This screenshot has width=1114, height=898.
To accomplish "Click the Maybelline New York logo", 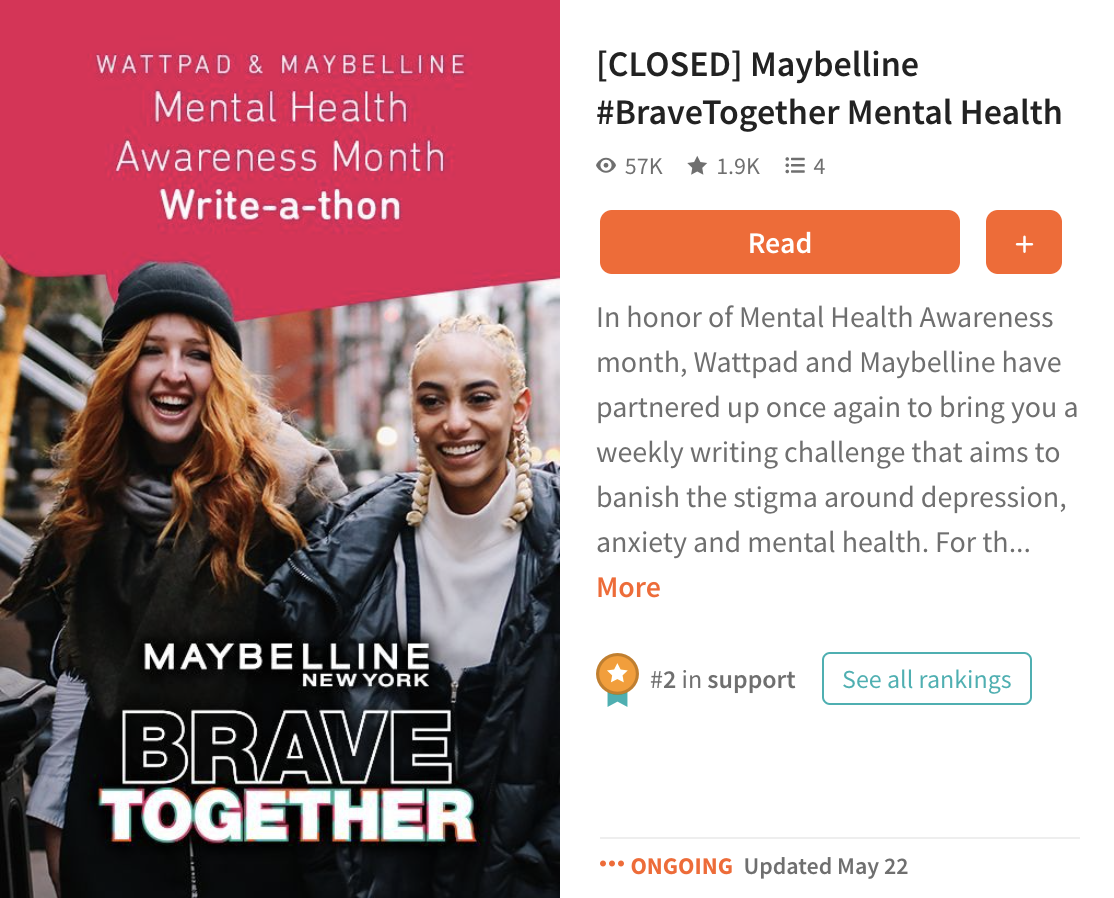I will click(x=287, y=664).
